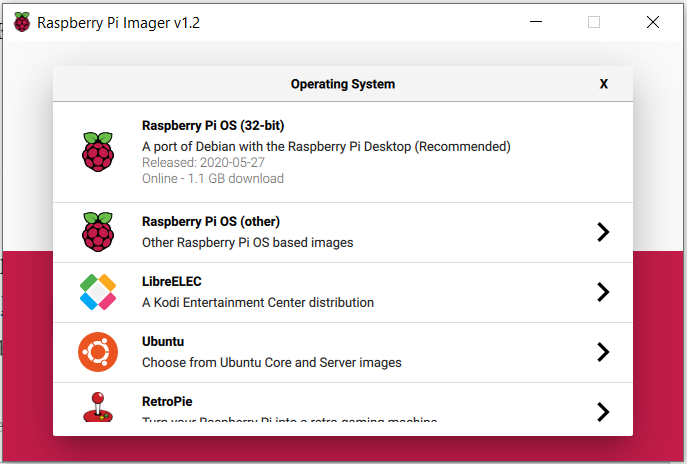Screen dimensions: 687x464
Task: Click the Raspberry Pi OS (32-bit) raspberry icon
Action: (x=98, y=152)
